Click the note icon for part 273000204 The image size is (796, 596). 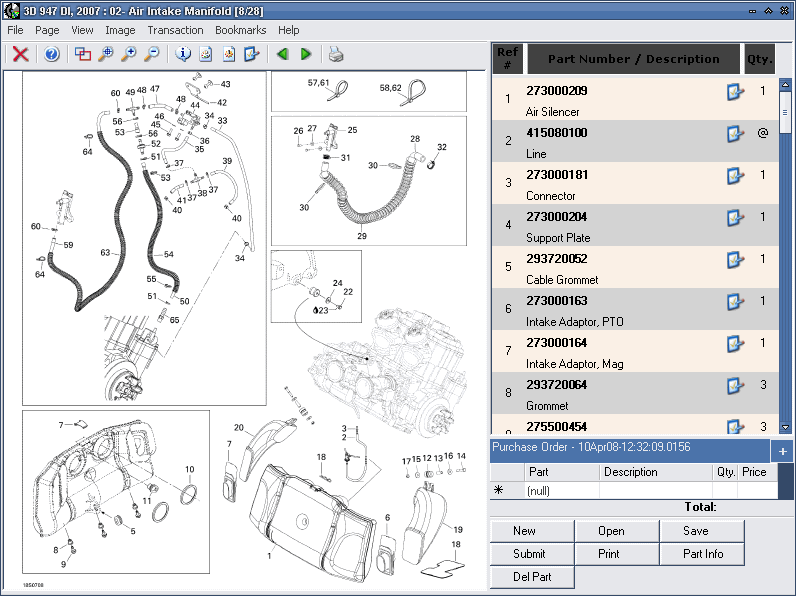tap(735, 218)
